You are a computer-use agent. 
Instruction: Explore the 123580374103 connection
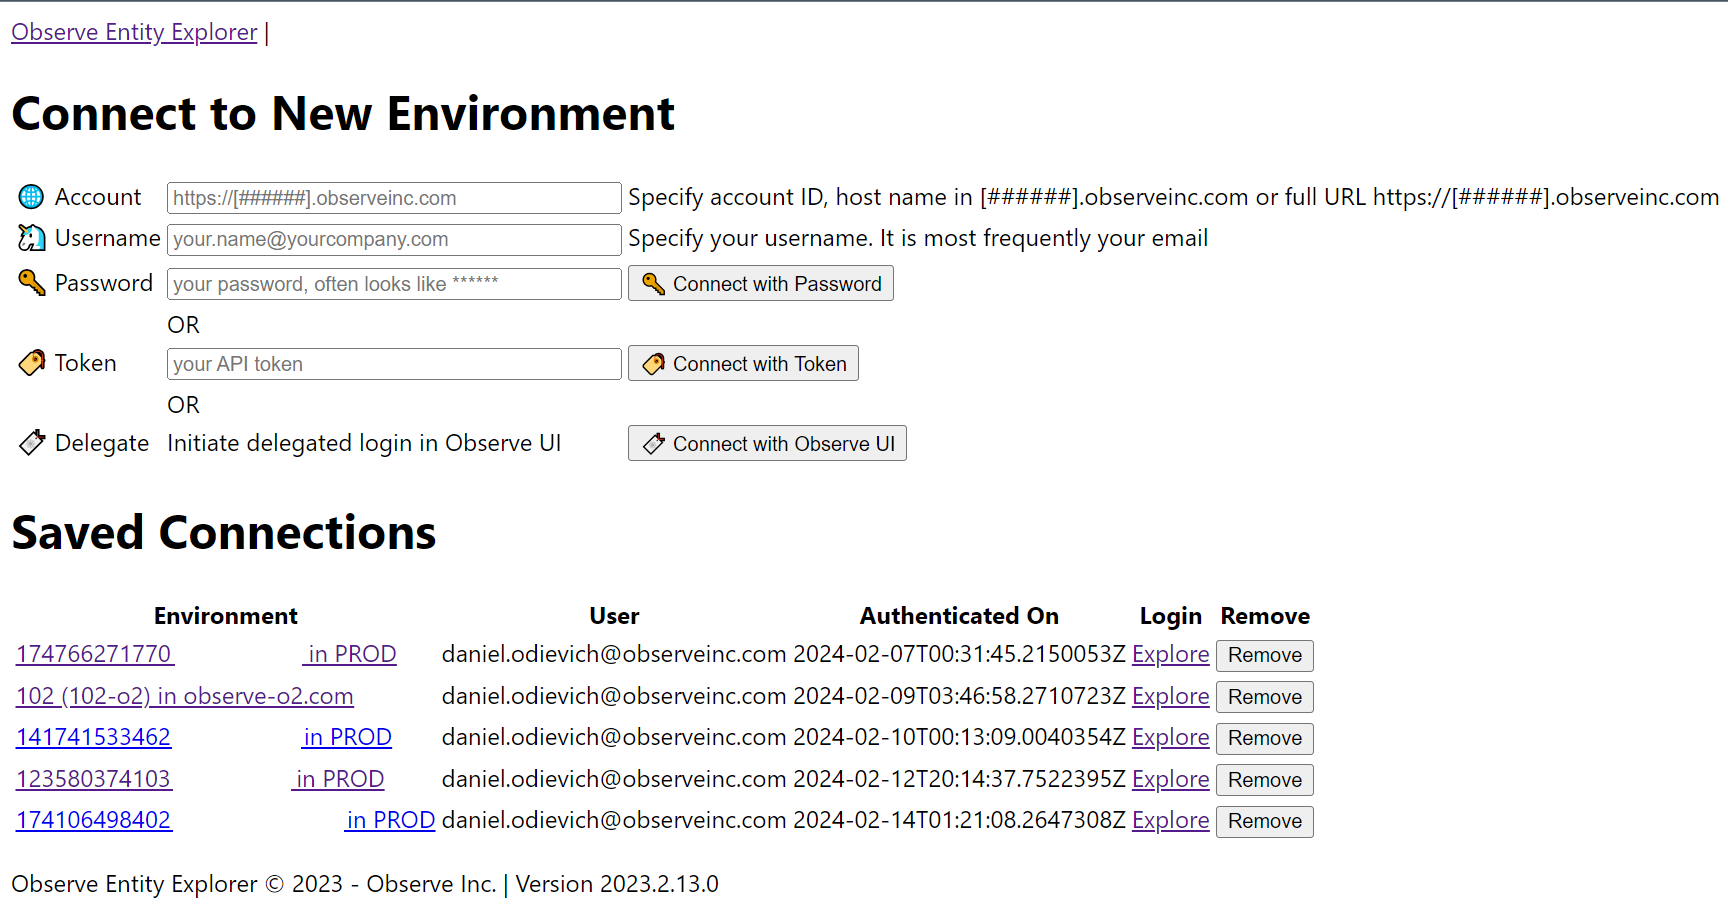coord(1170,779)
